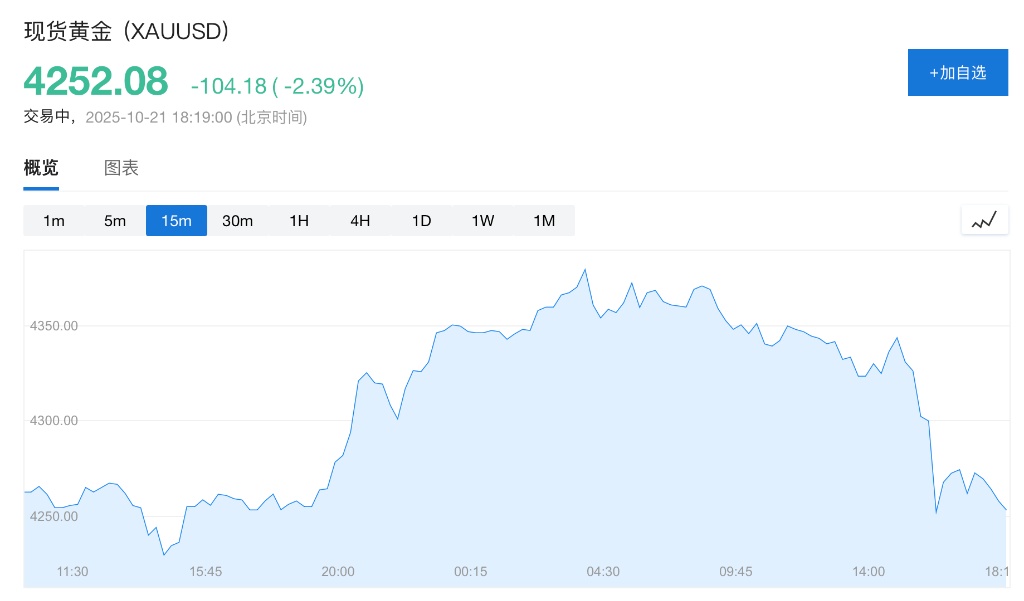This screenshot has width=1024, height=601.
Task: Click the 现货黄金 (XAUUSD) title
Action: [x=127, y=31]
